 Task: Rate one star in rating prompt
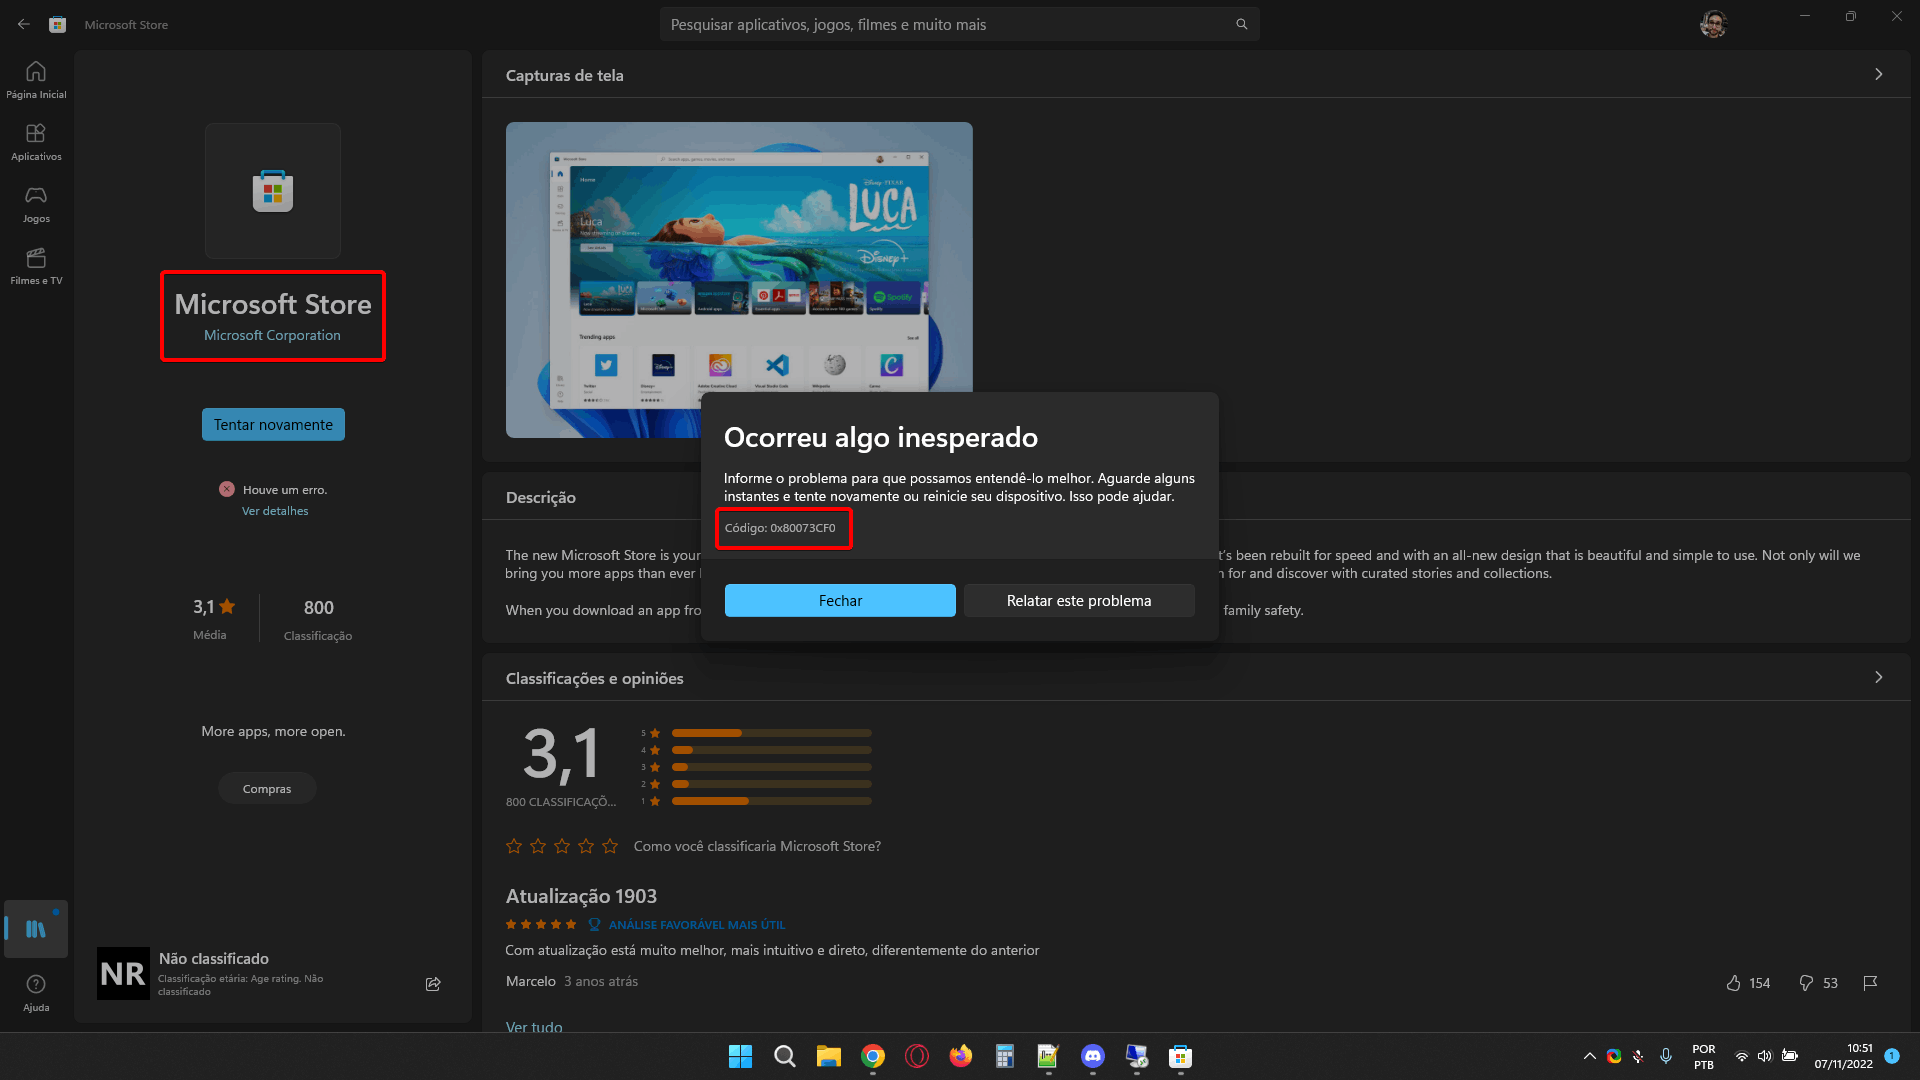coord(514,846)
